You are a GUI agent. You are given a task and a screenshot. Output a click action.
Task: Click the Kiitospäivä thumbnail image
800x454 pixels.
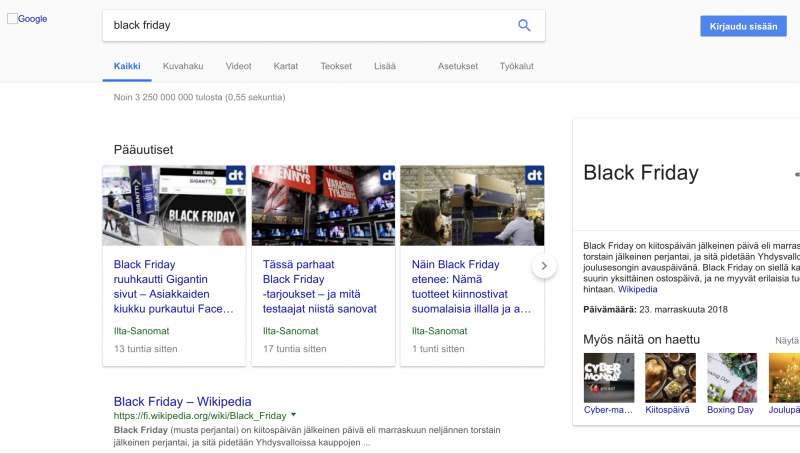click(670, 378)
